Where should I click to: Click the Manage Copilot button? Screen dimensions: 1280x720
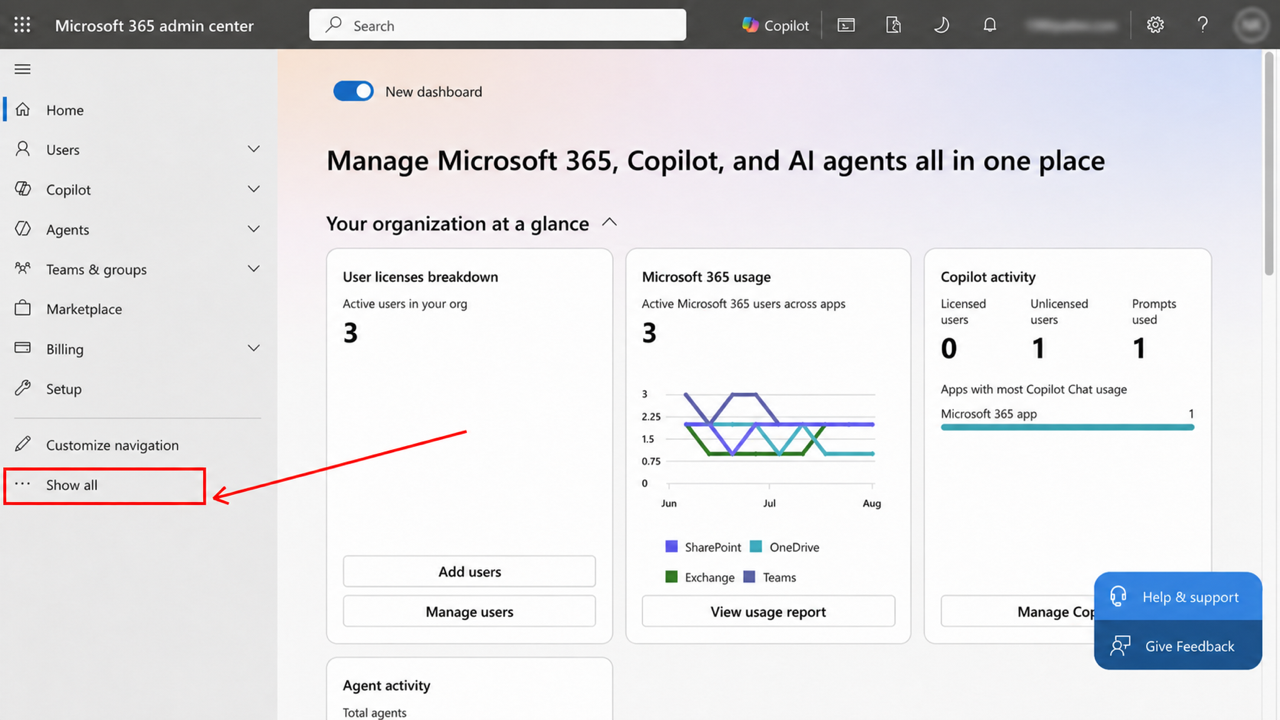click(1018, 612)
